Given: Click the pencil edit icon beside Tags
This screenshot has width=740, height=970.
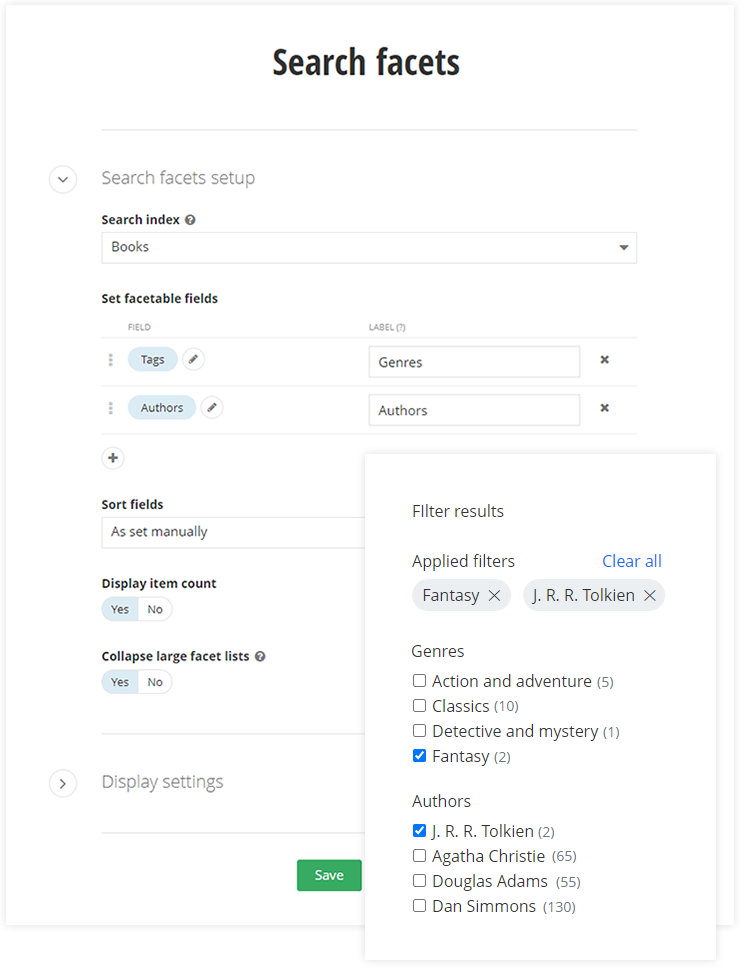Looking at the screenshot, I should coord(193,359).
